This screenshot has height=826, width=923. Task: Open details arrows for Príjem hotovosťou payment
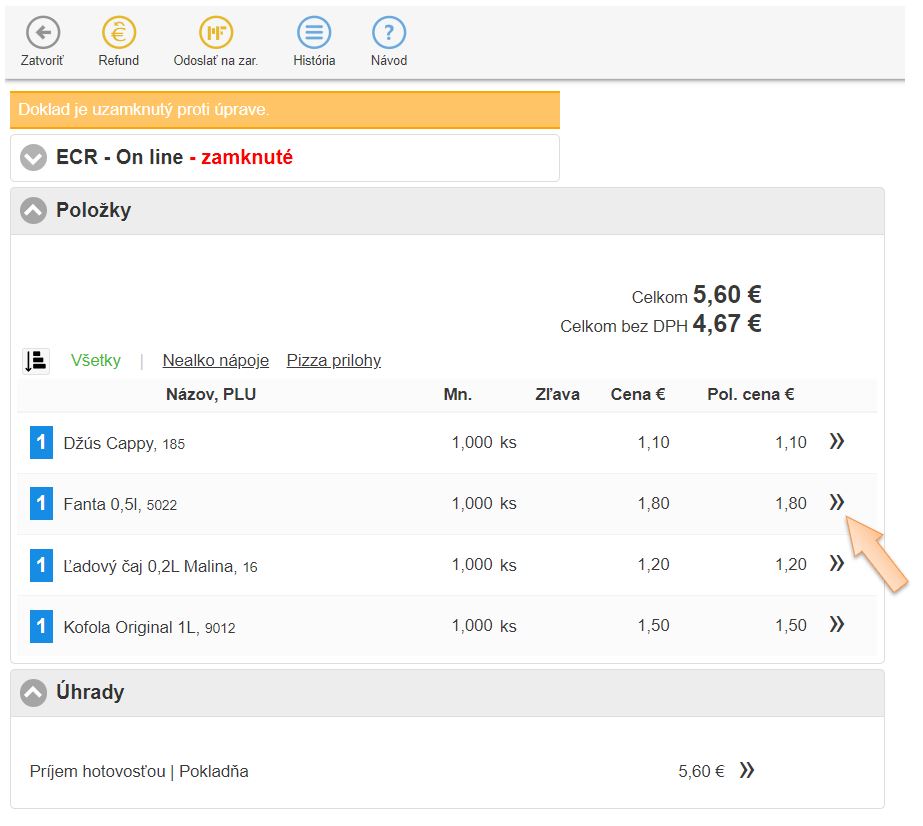[746, 770]
